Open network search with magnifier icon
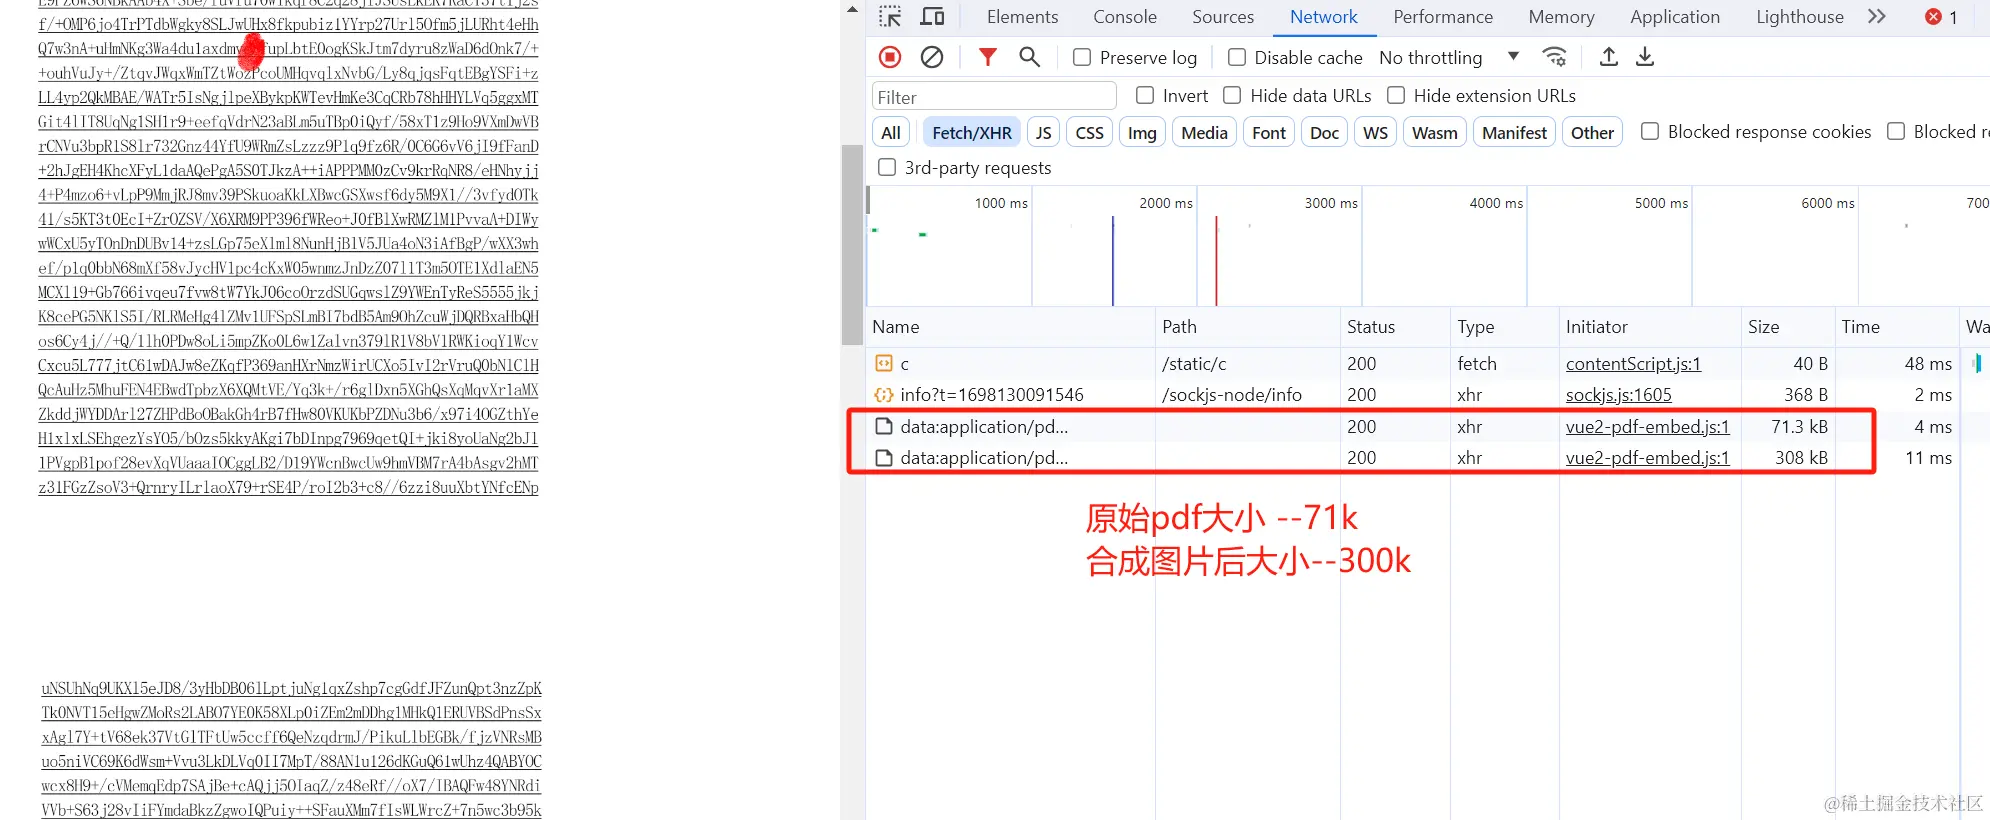 (1029, 57)
